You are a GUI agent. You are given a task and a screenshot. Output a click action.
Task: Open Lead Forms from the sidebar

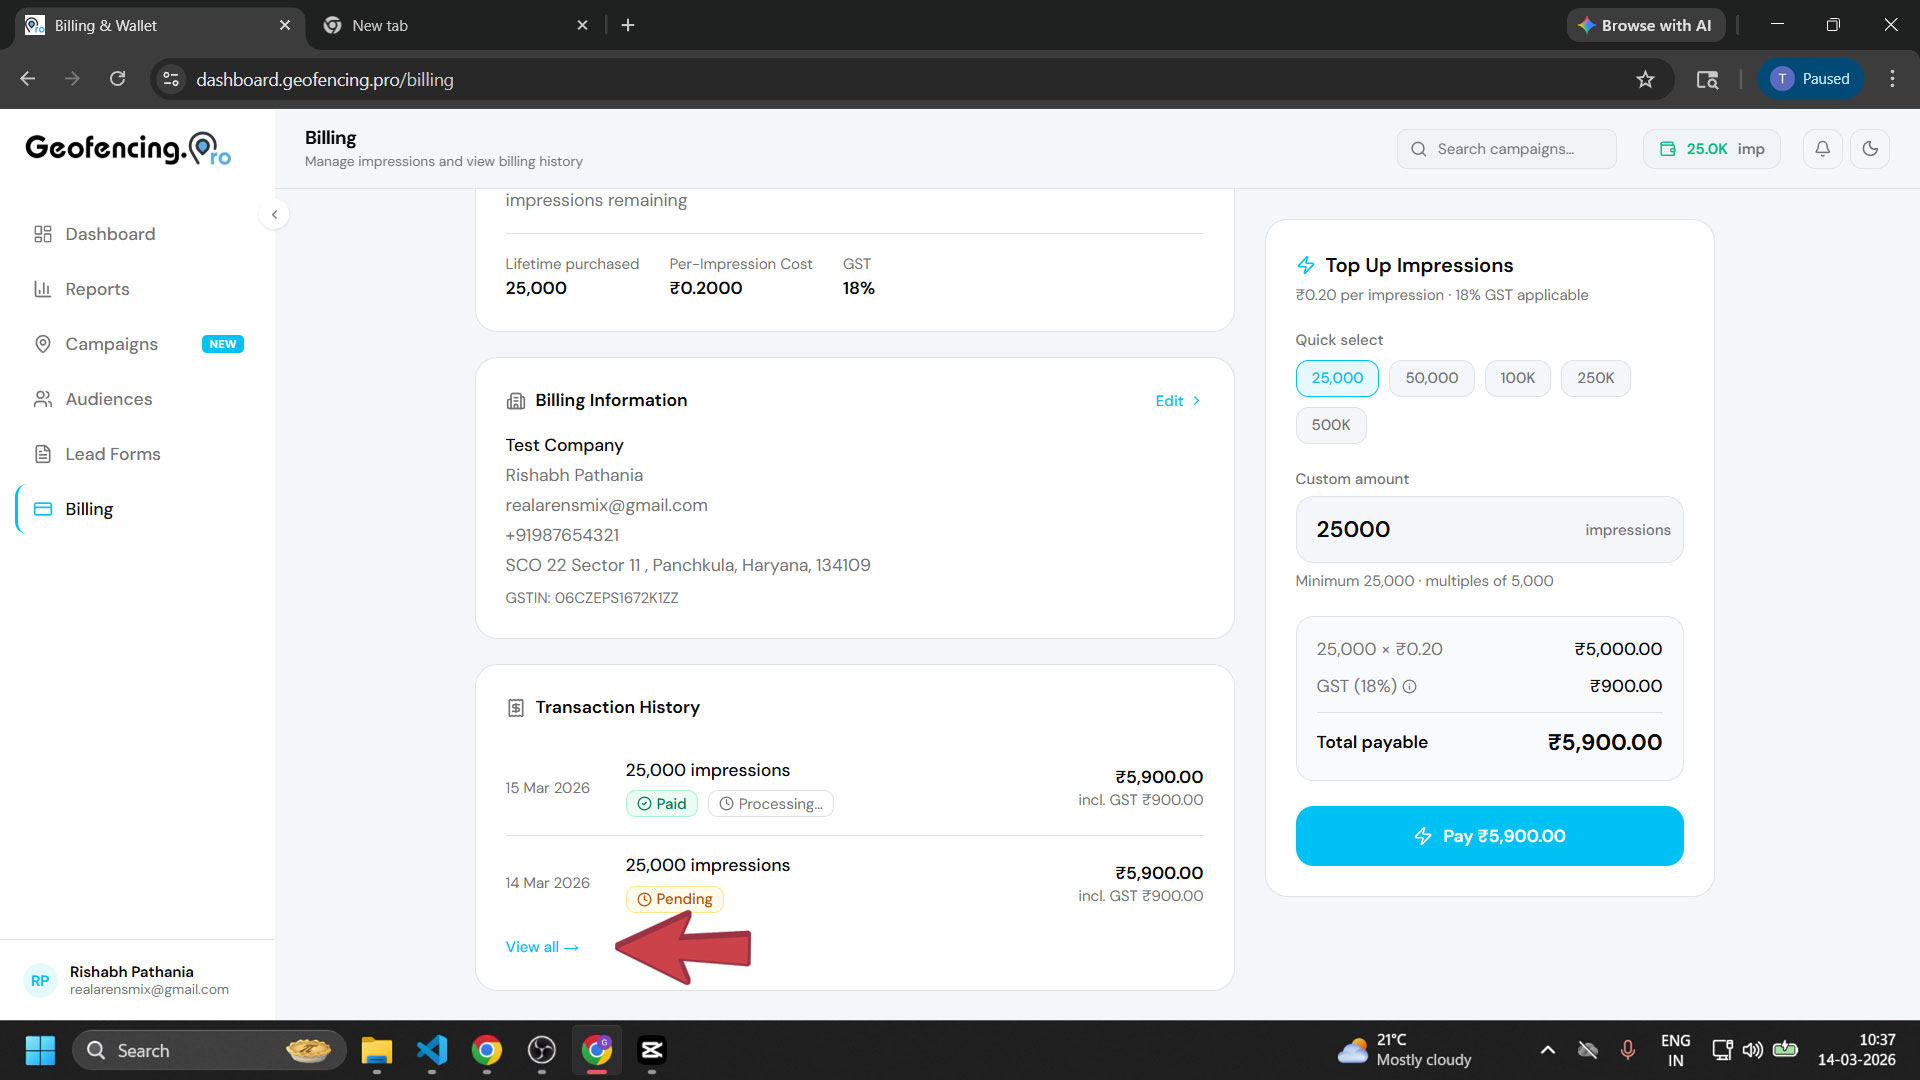(112, 454)
